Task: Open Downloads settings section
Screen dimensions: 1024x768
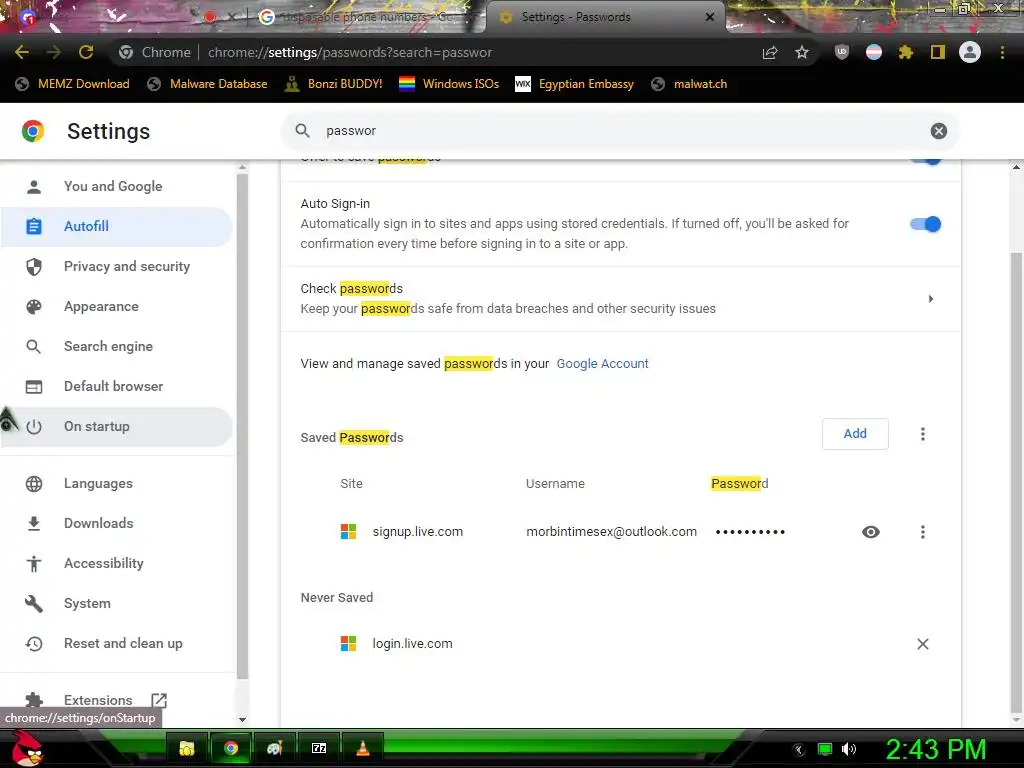Action: (x=116, y=523)
